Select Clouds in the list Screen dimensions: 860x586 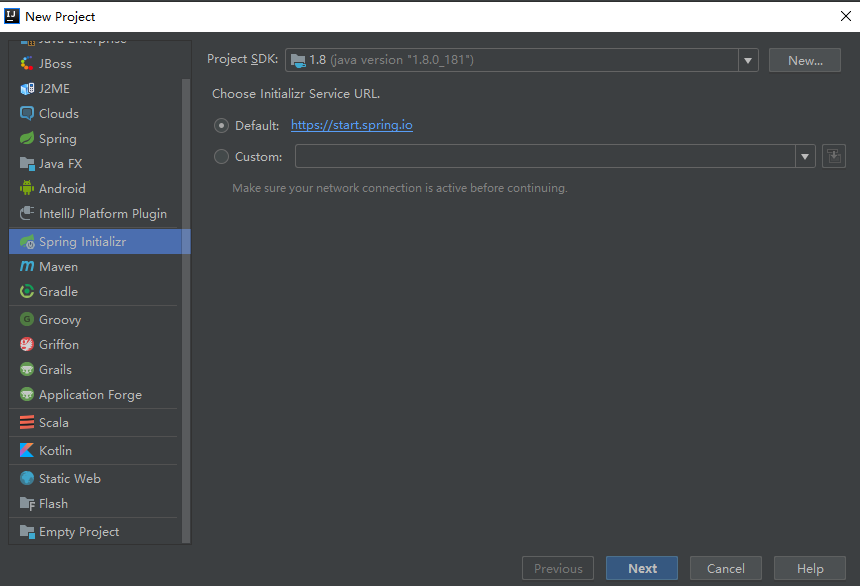point(95,114)
